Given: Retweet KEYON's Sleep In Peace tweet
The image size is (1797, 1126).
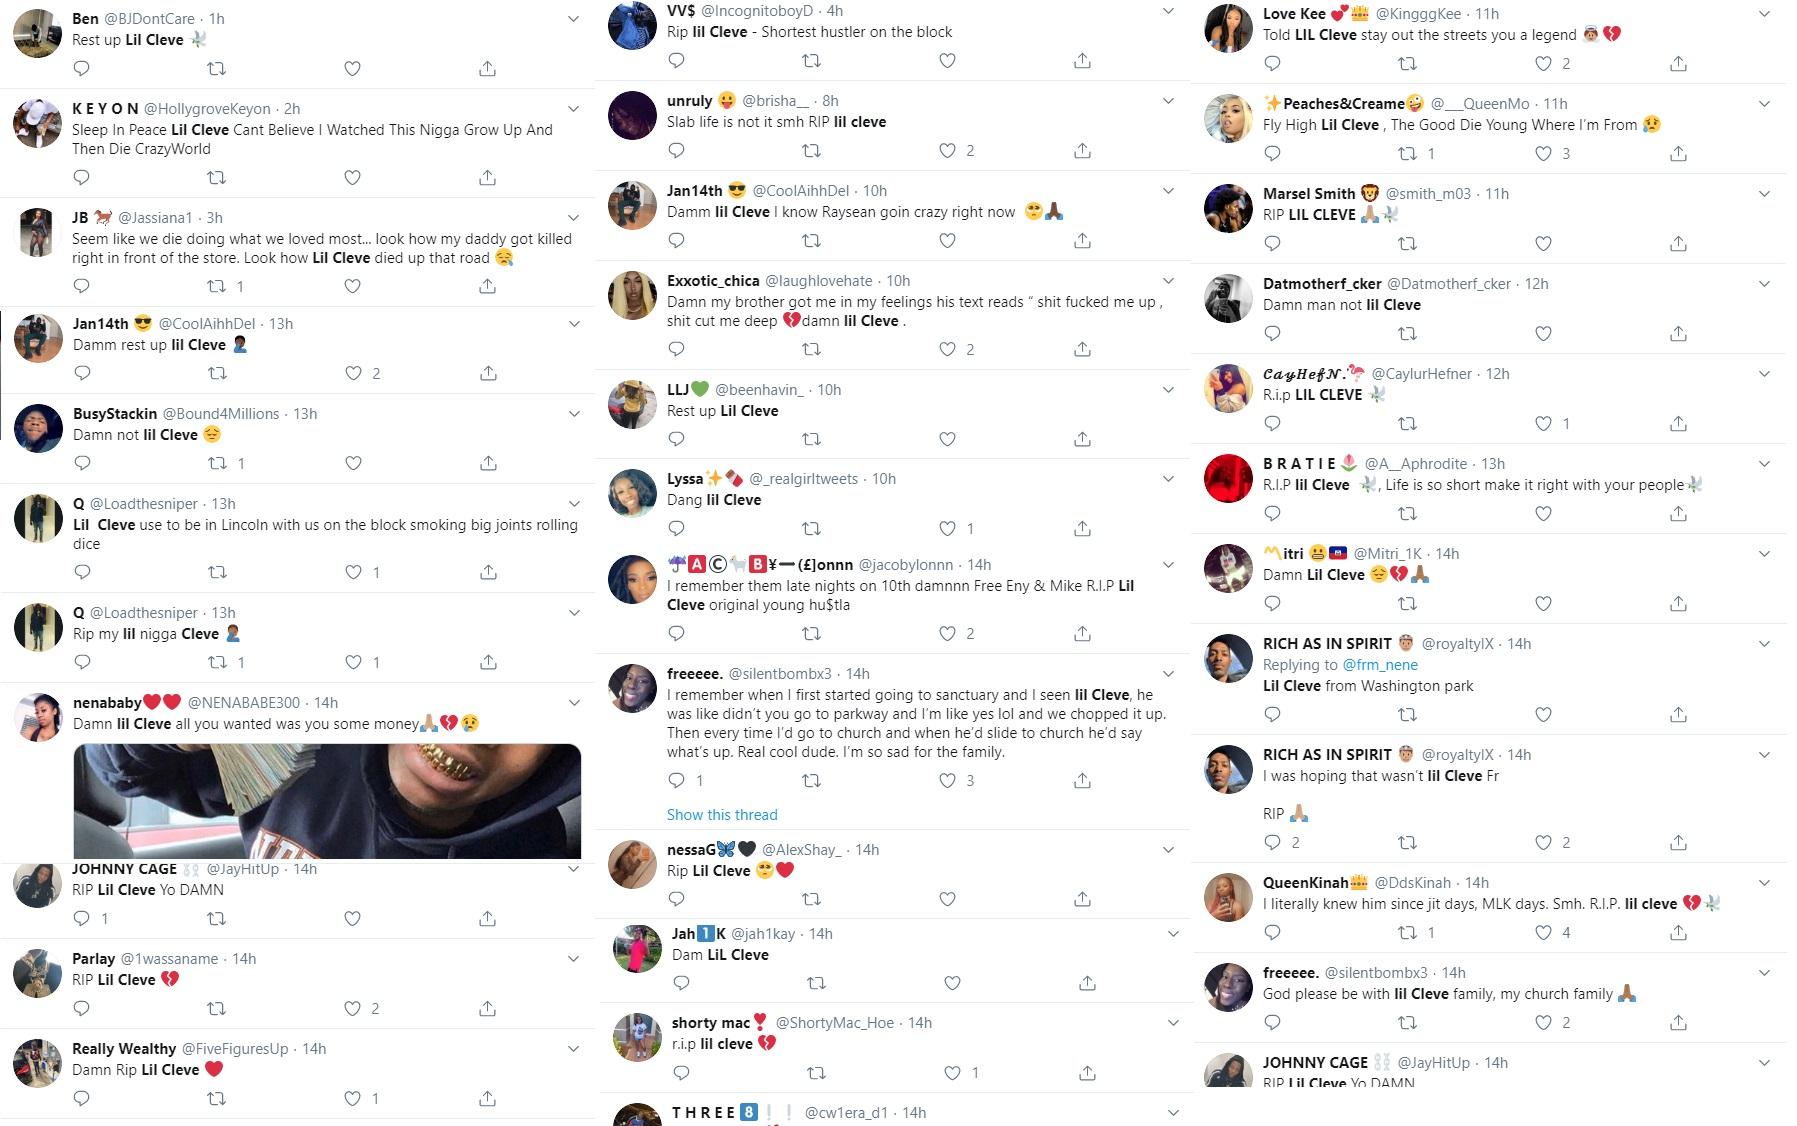Looking at the screenshot, I should 216,178.
